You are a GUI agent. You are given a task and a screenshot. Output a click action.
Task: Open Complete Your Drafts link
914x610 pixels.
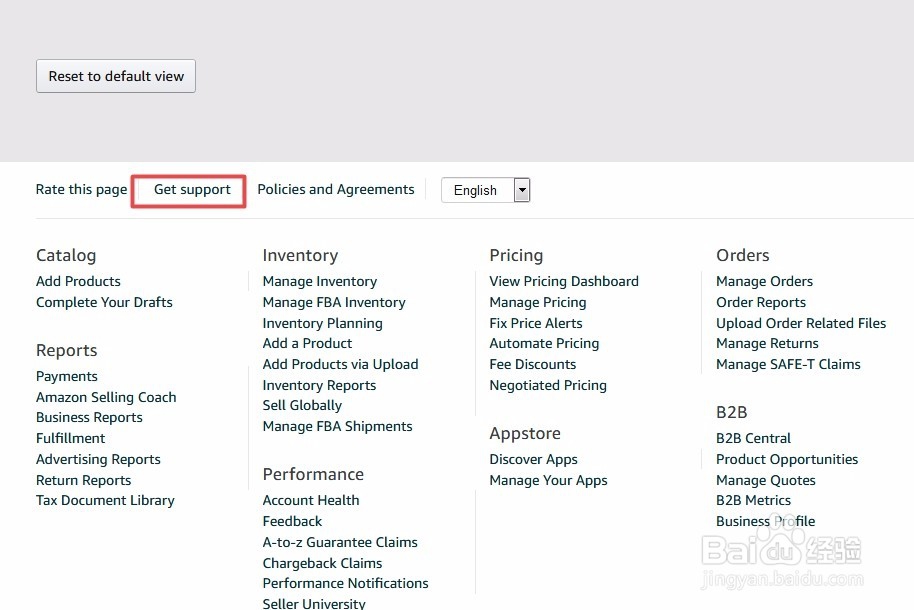pyautogui.click(x=104, y=302)
